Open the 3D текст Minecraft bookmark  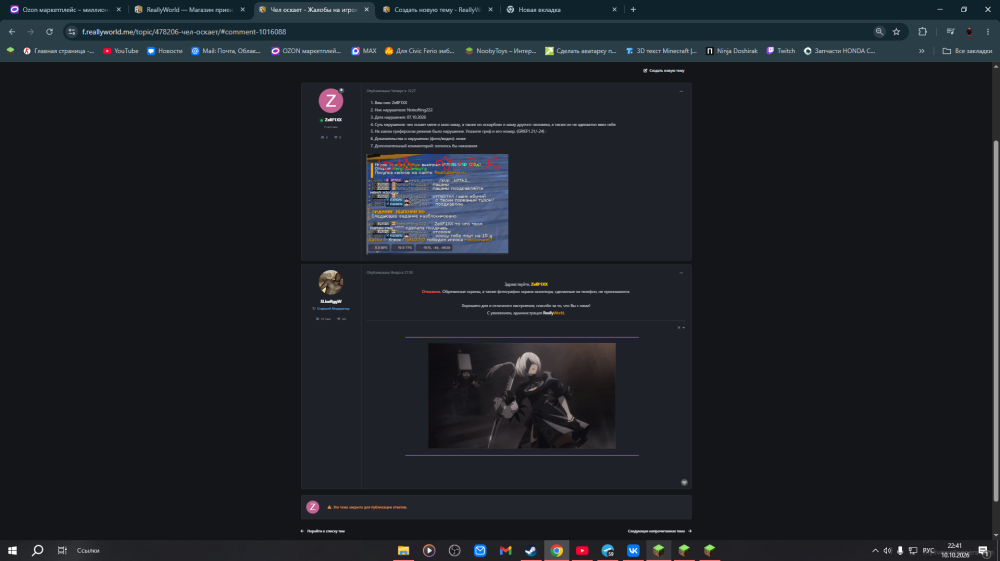tap(661, 50)
